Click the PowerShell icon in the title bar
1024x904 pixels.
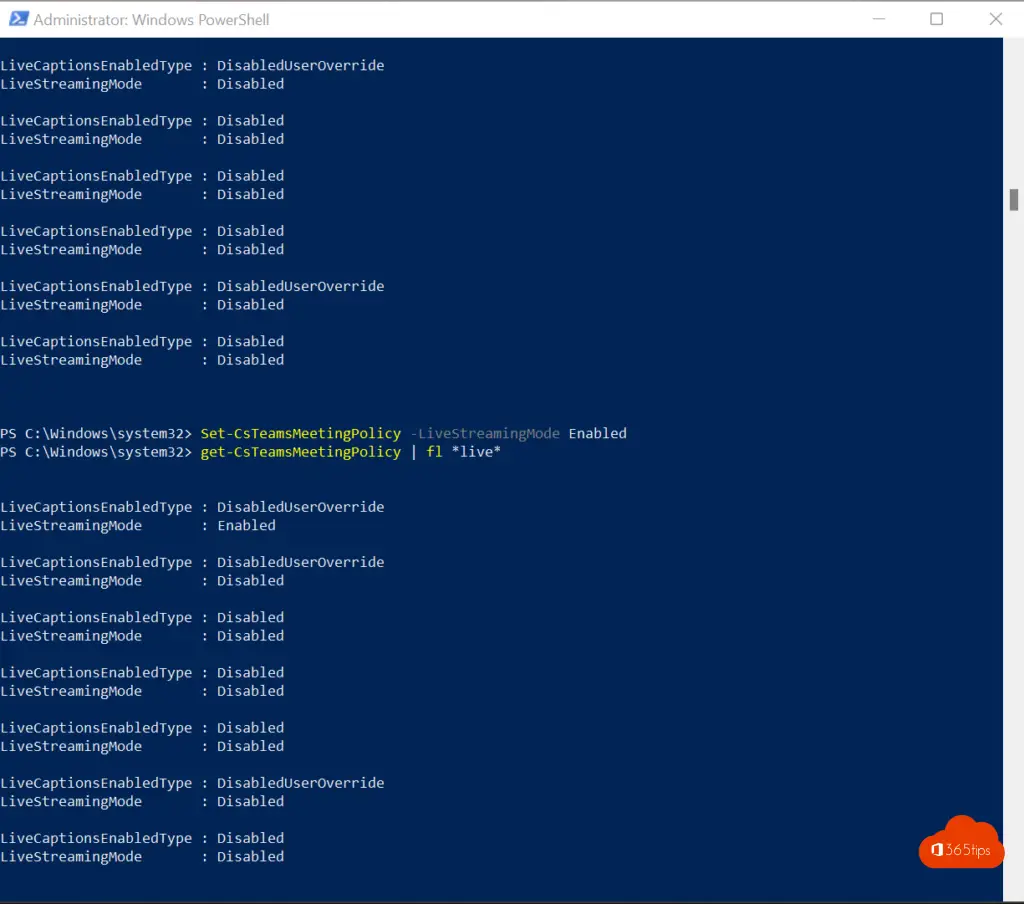(x=18, y=19)
